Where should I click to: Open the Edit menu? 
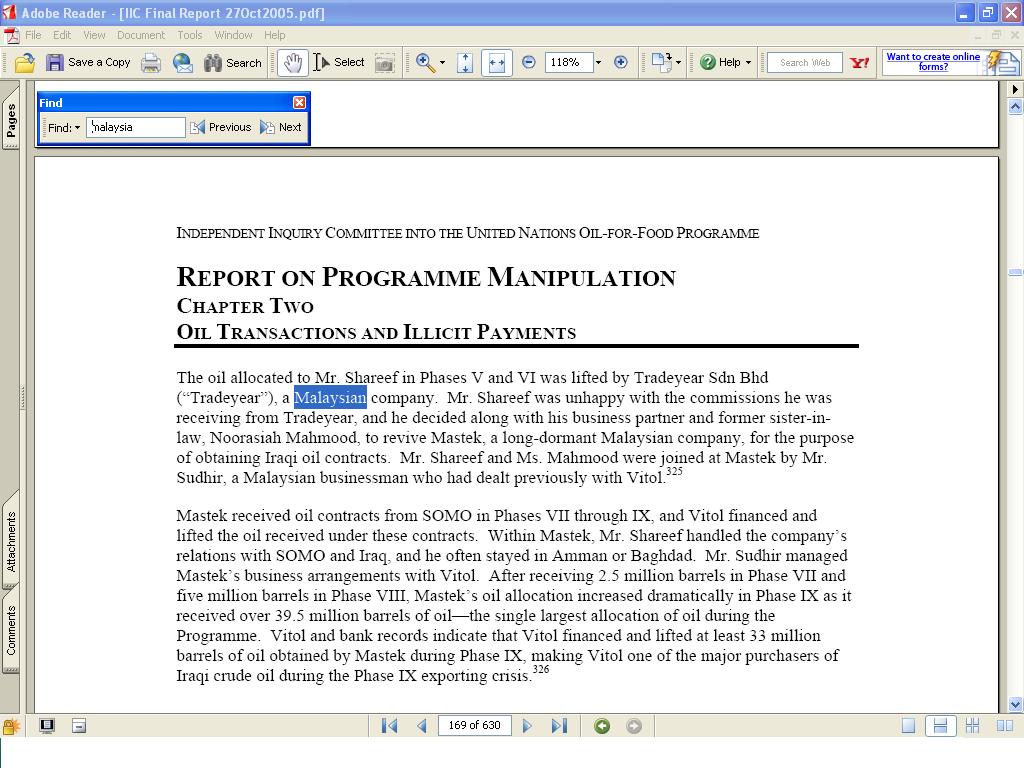click(62, 35)
